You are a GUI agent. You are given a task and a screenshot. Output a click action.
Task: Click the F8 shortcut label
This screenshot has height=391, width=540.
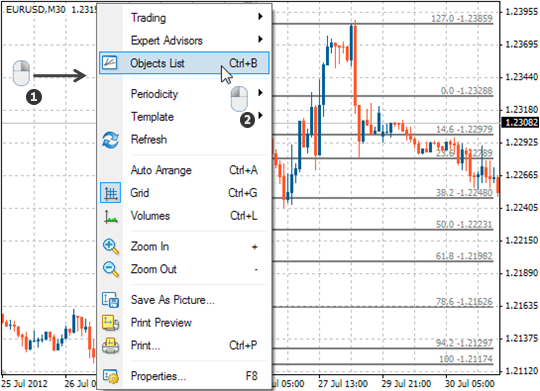point(252,376)
